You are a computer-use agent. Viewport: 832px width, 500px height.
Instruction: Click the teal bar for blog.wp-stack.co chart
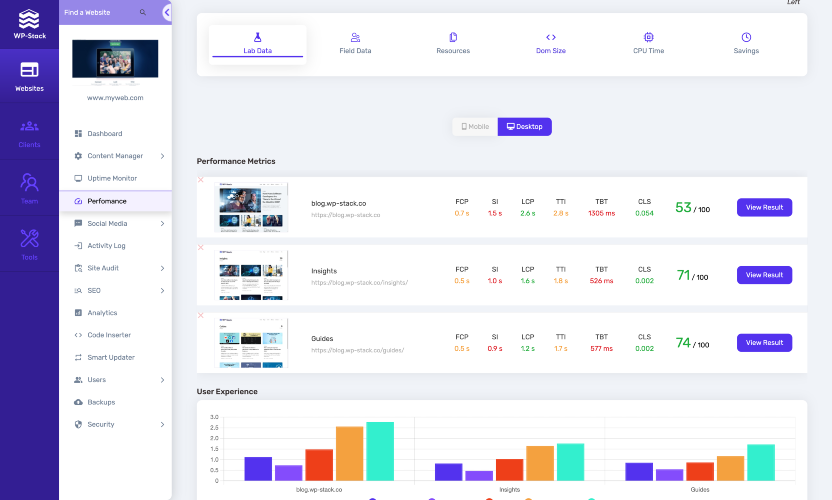point(380,451)
